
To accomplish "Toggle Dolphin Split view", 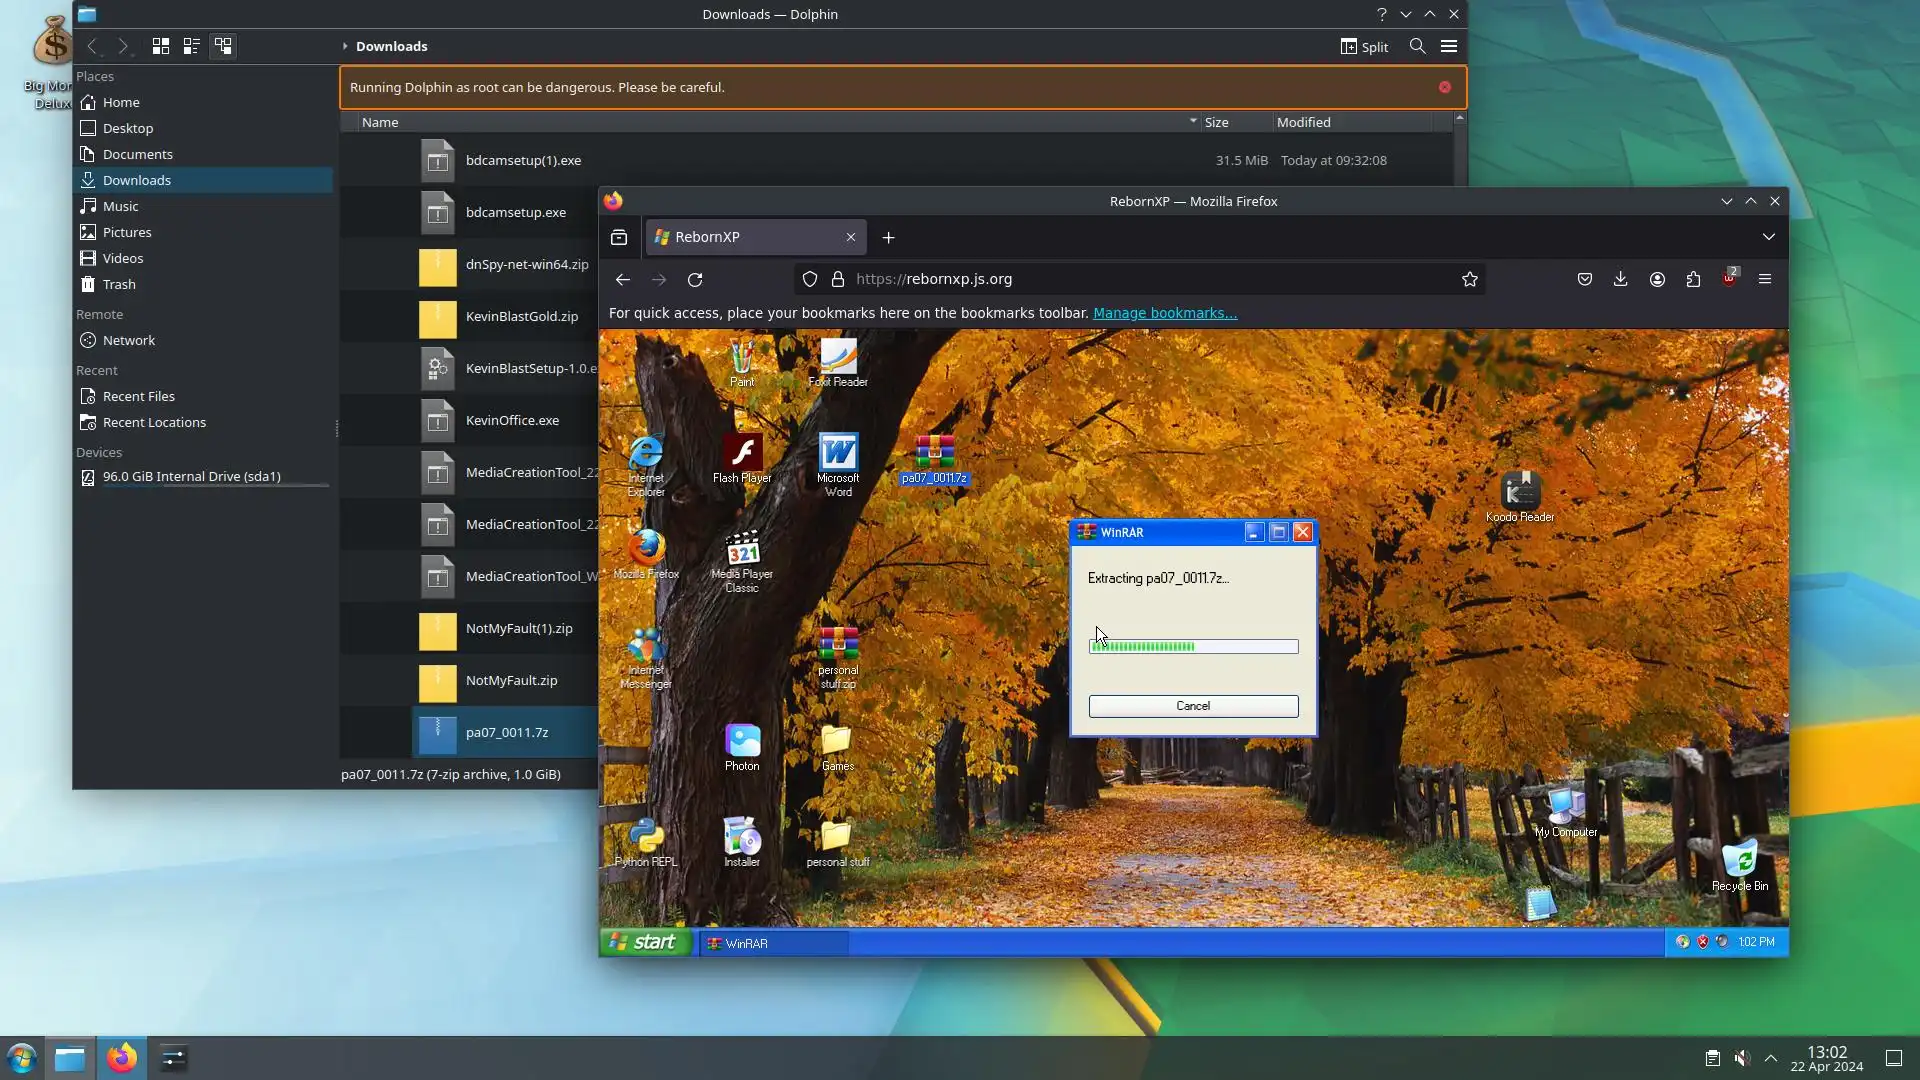I will coord(1364,46).
